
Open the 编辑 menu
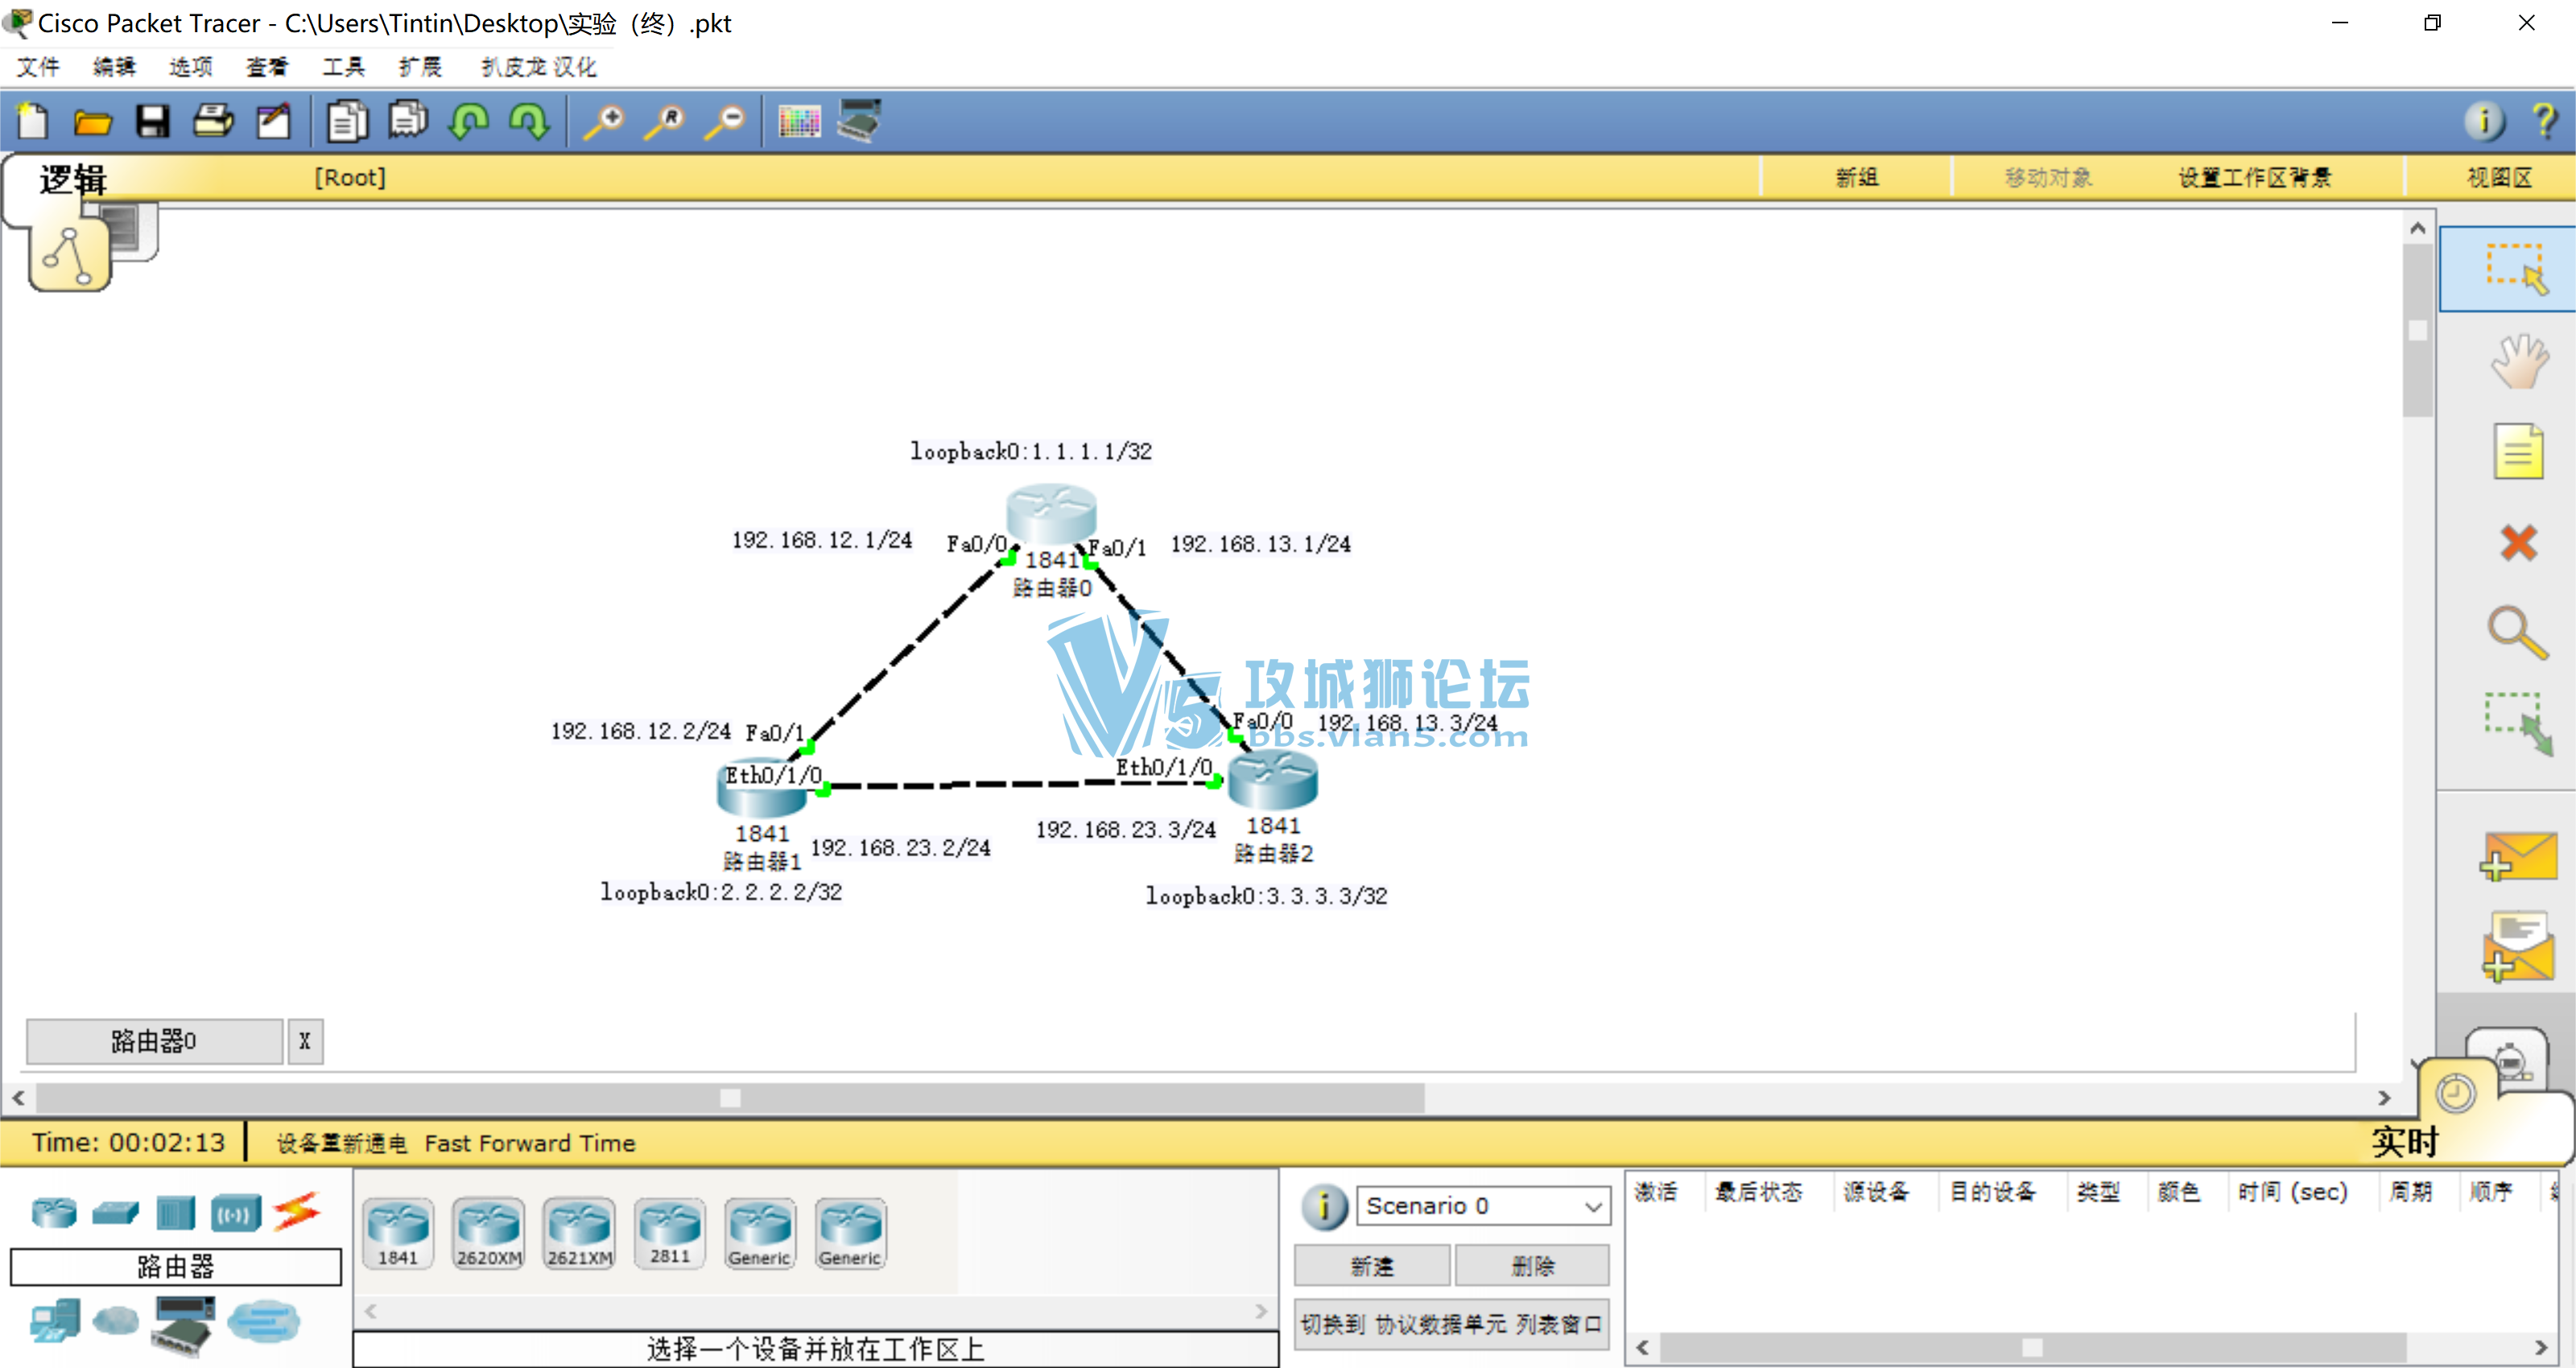coord(115,67)
